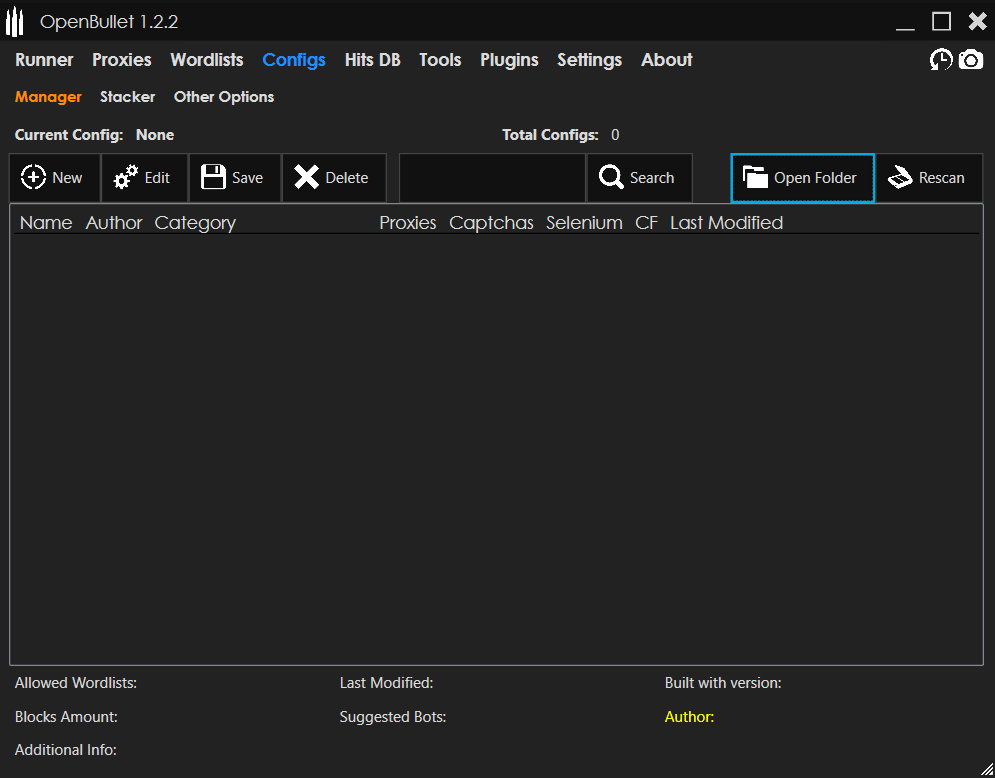The image size is (995, 778).
Task: Switch to the Tools tab
Action: (x=440, y=60)
